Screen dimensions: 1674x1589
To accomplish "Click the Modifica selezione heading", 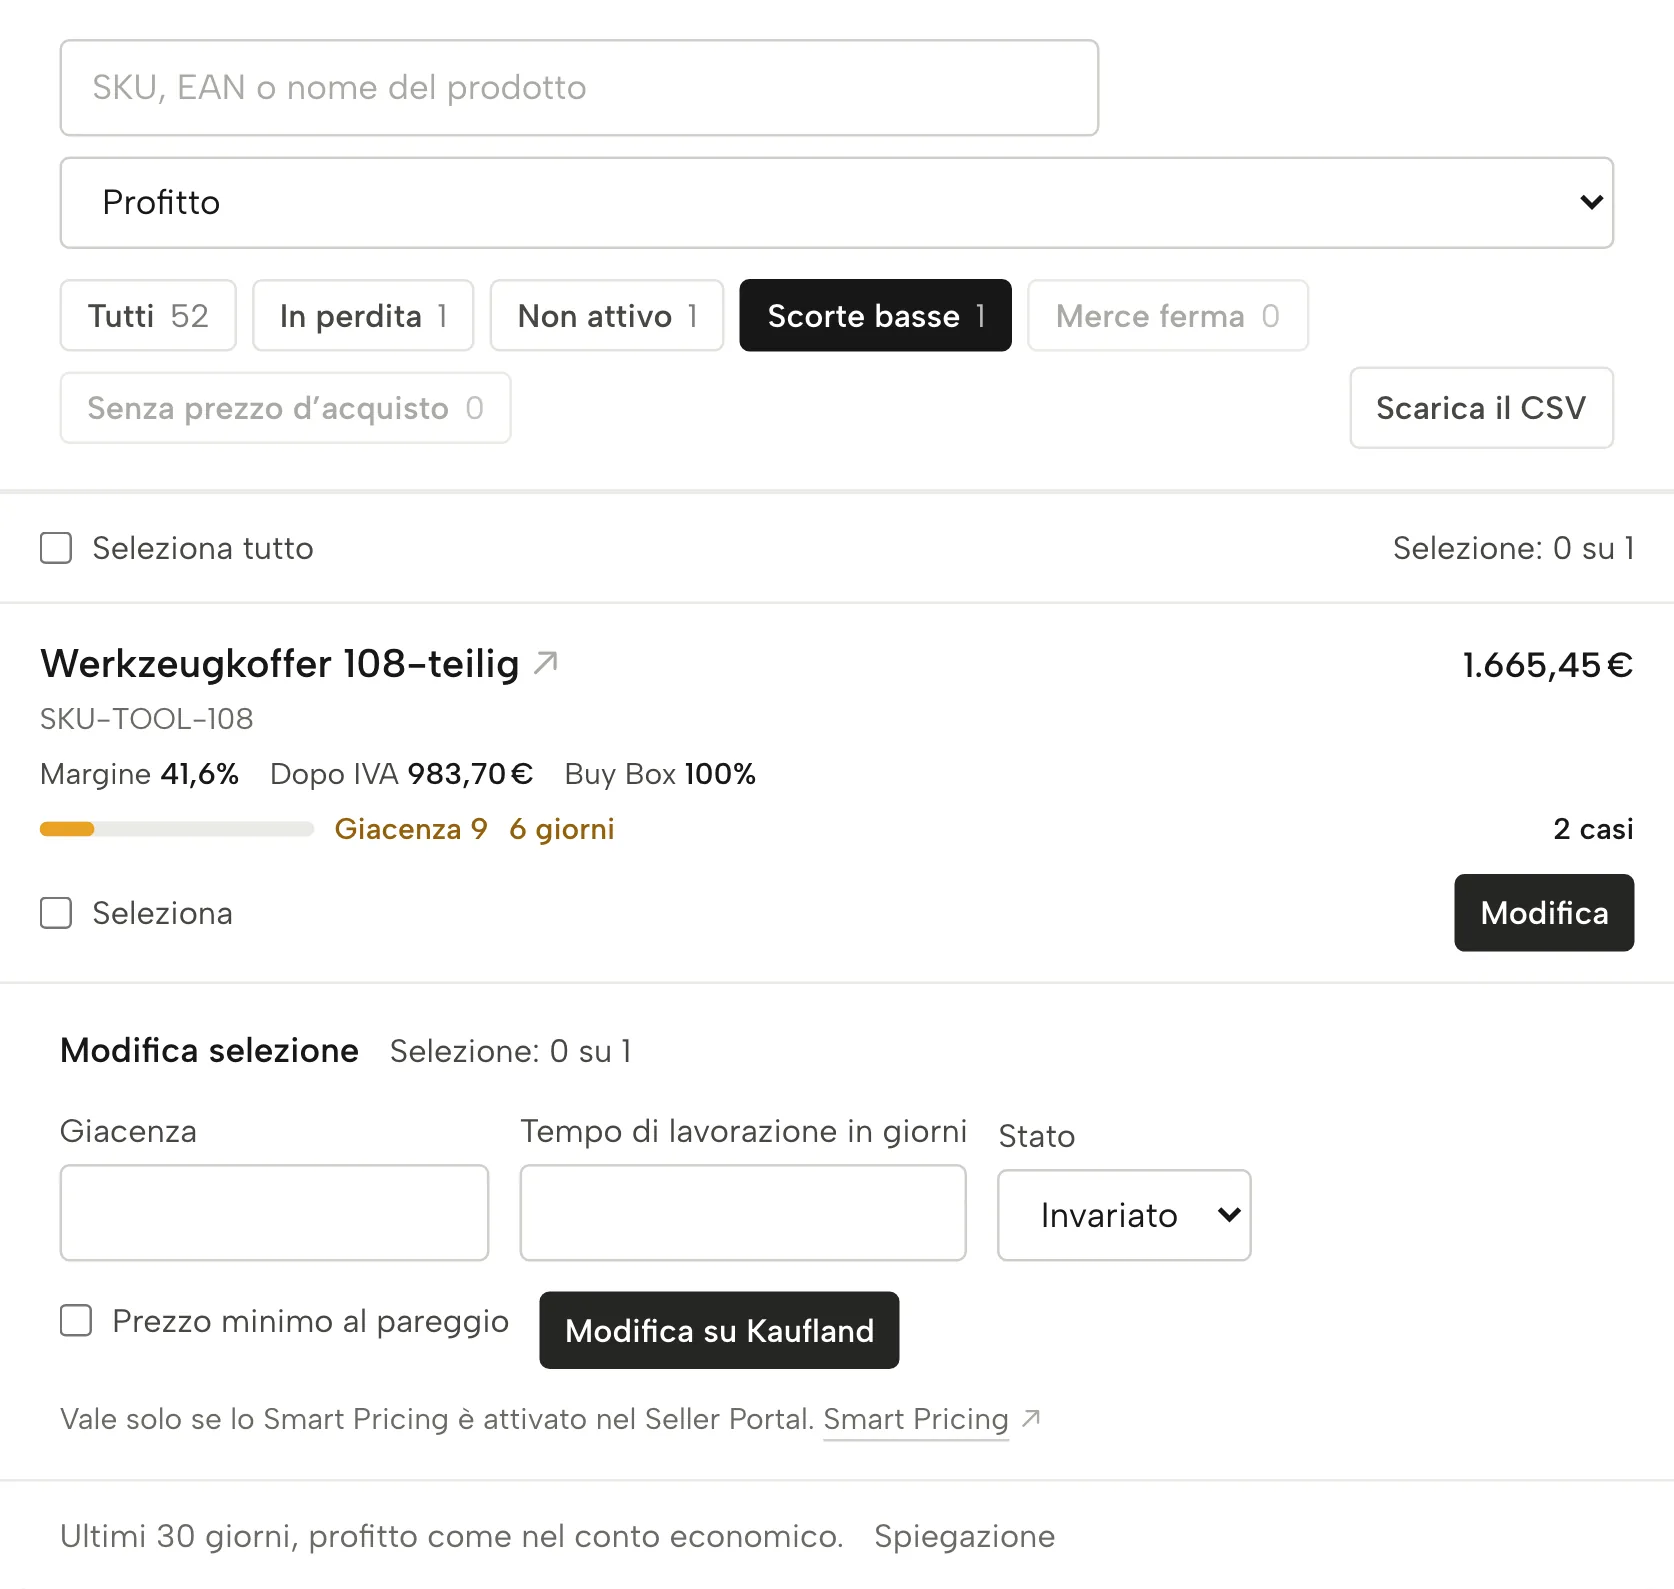I will 209,1050.
